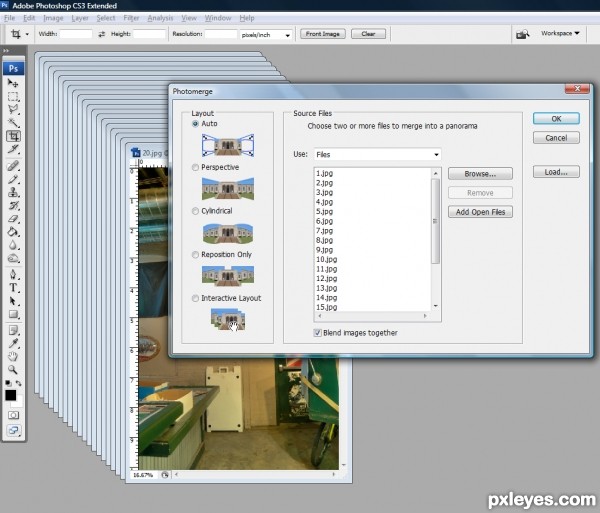Select the Rectangle shape tool
The height and width of the screenshot is (513, 600).
[x=13, y=314]
